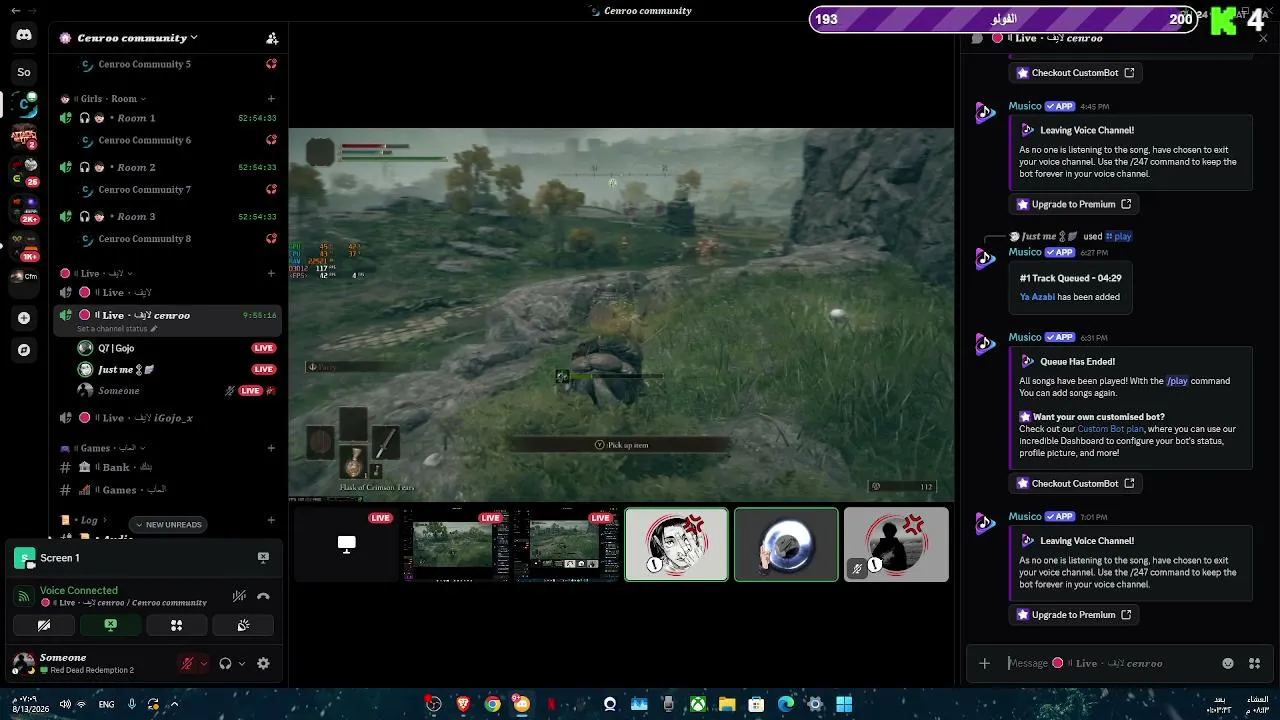Stop streaming Screen 1
This screenshot has height=720, width=1280.
click(x=263, y=558)
